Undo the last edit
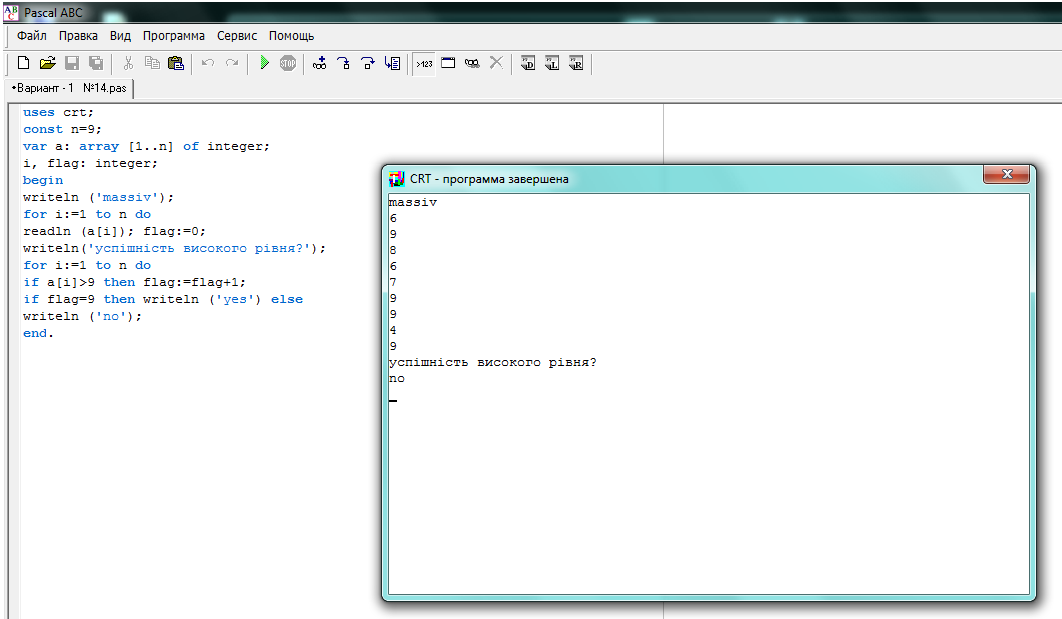Image resolution: width=1062 pixels, height=619 pixels. (x=208, y=63)
